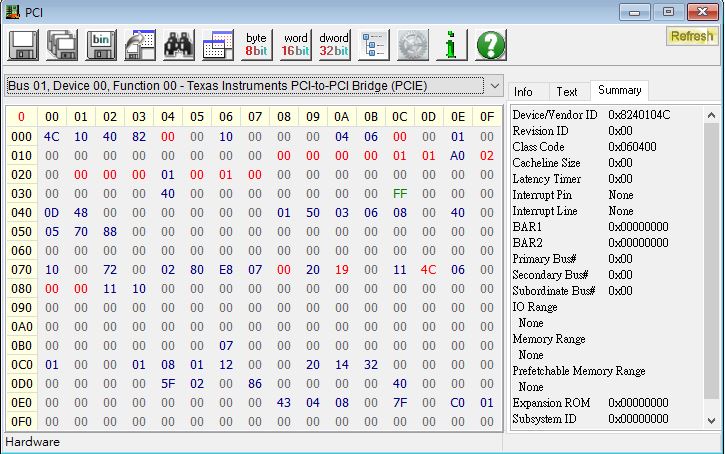
Task: Select cell 7F in row 0E0
Action: (x=400, y=403)
